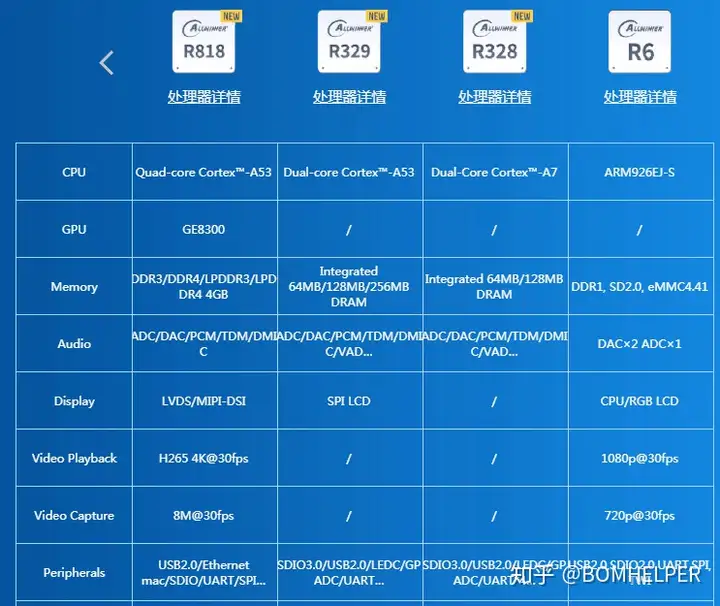Click Integrated 64MB/128MB/256MB DRAM cell
The height and width of the screenshot is (606, 720).
(349, 286)
